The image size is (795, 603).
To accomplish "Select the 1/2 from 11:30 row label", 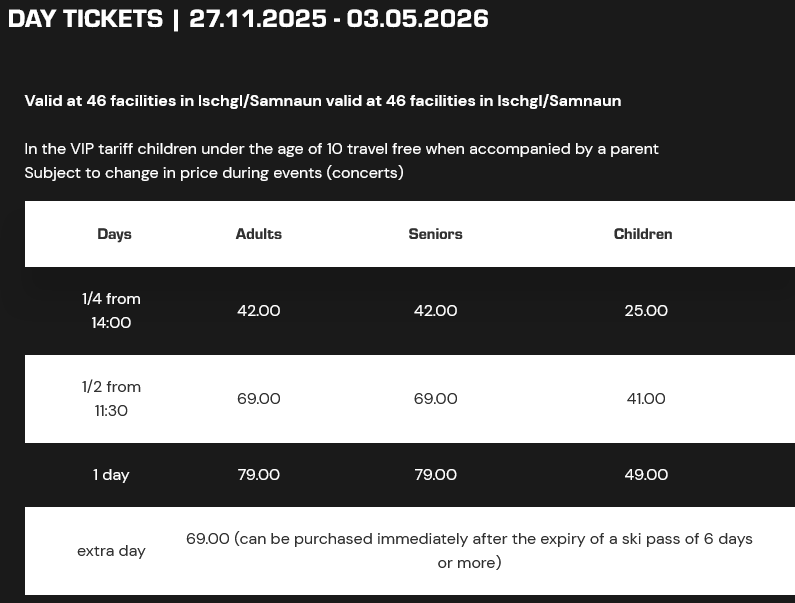I will click(x=111, y=398).
